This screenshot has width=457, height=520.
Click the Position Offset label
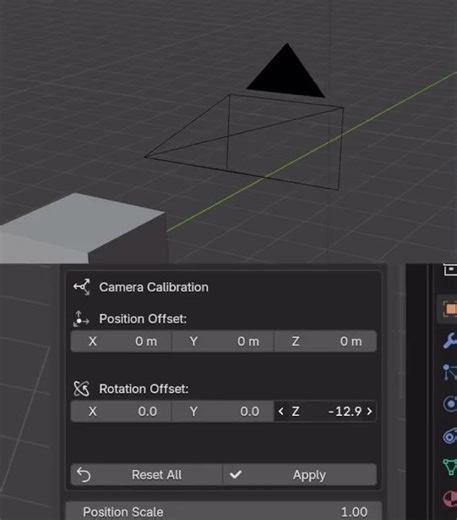click(x=143, y=319)
